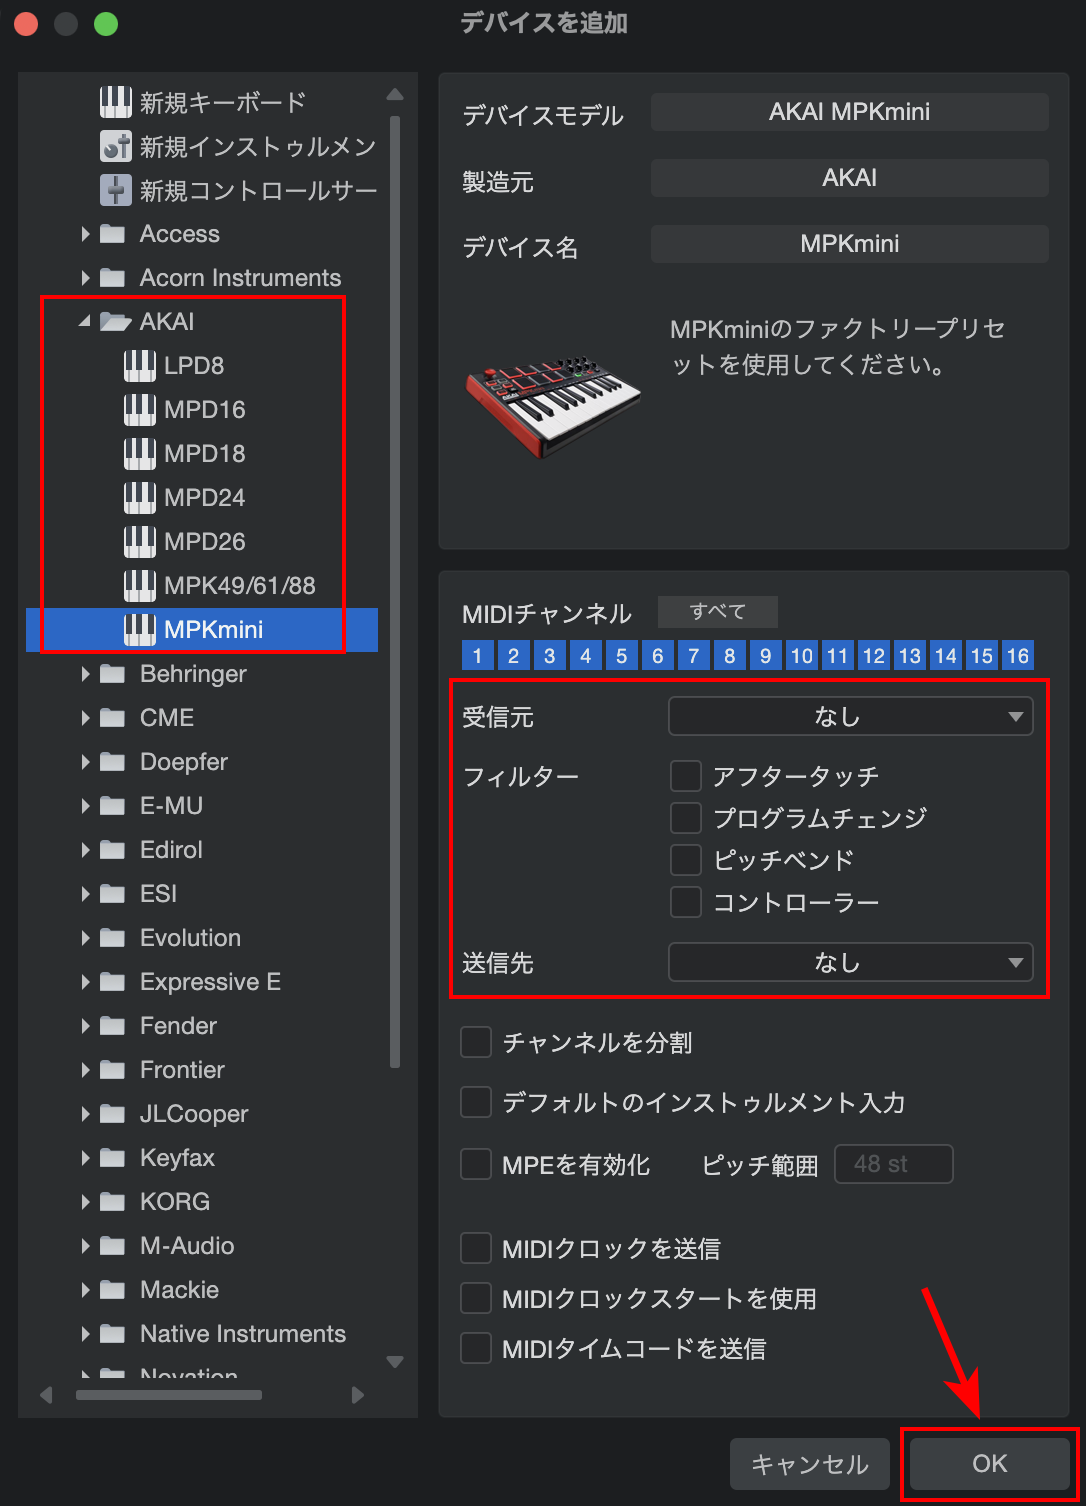Toggle MIDI channel 7

693,655
